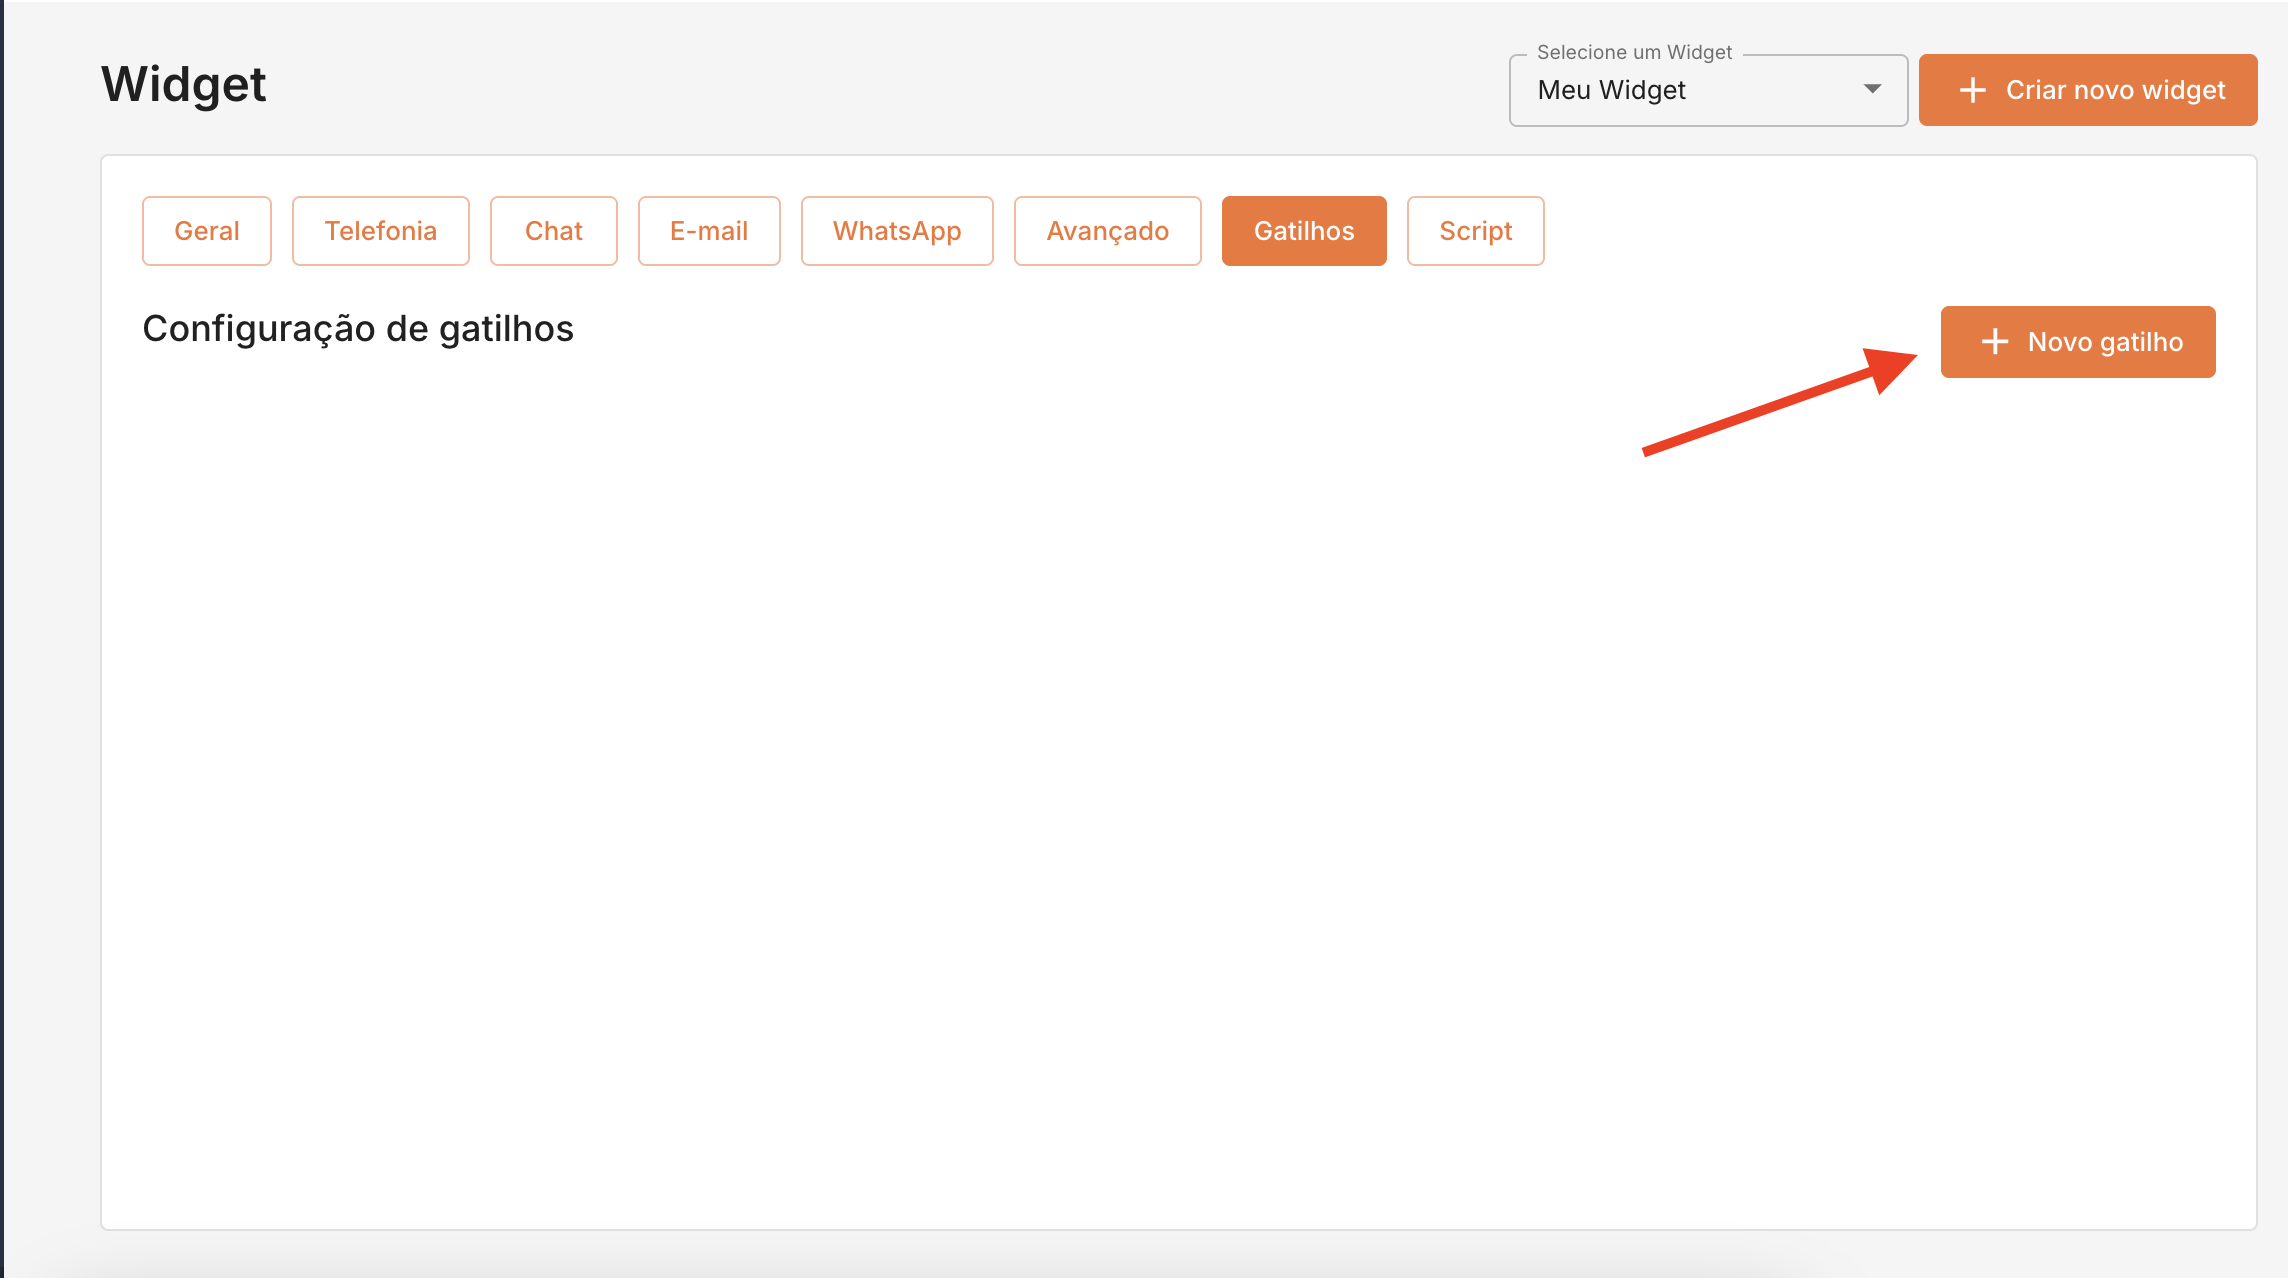Switch to the Avançado tab
2288x1278 pixels.
1107,231
